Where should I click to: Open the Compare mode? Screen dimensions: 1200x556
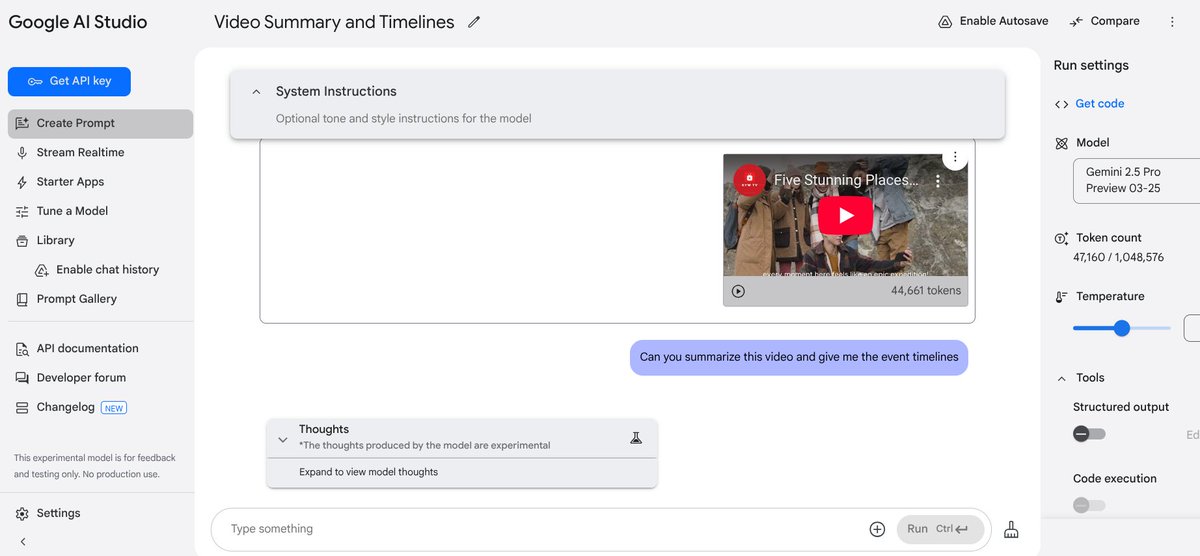click(x=1104, y=21)
